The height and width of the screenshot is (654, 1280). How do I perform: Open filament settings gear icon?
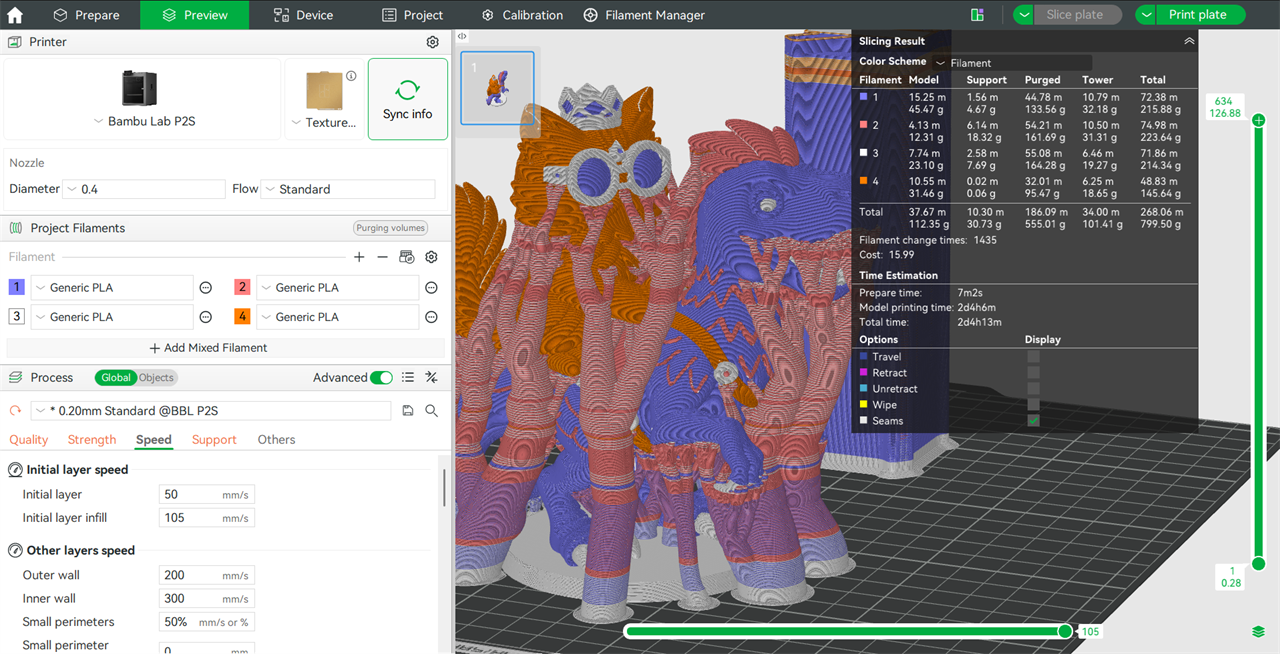431,257
